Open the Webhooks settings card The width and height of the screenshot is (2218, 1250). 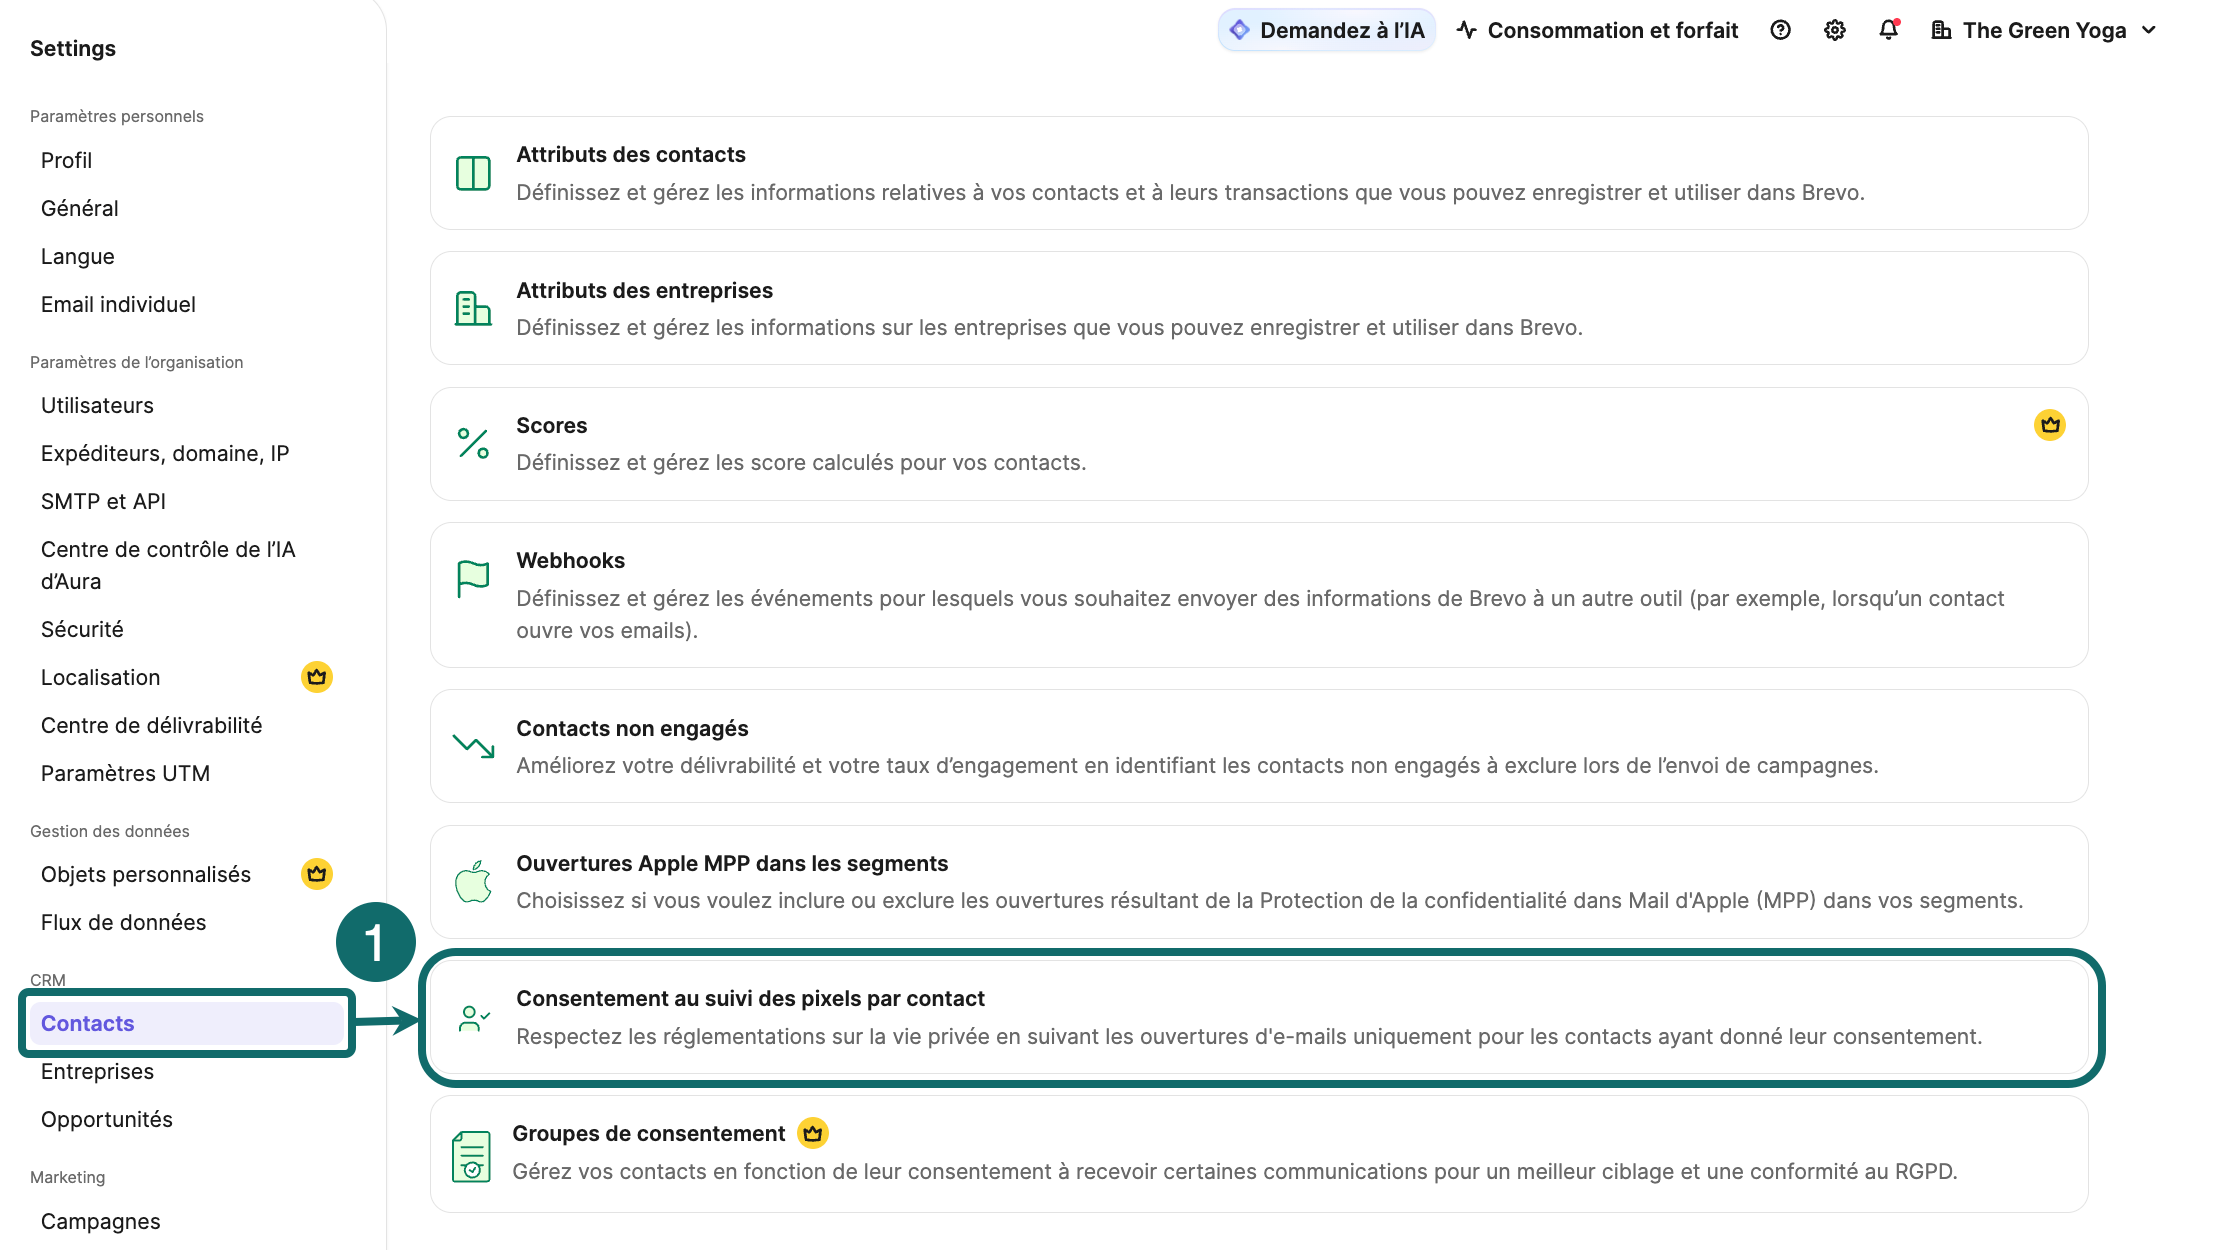point(1259,595)
